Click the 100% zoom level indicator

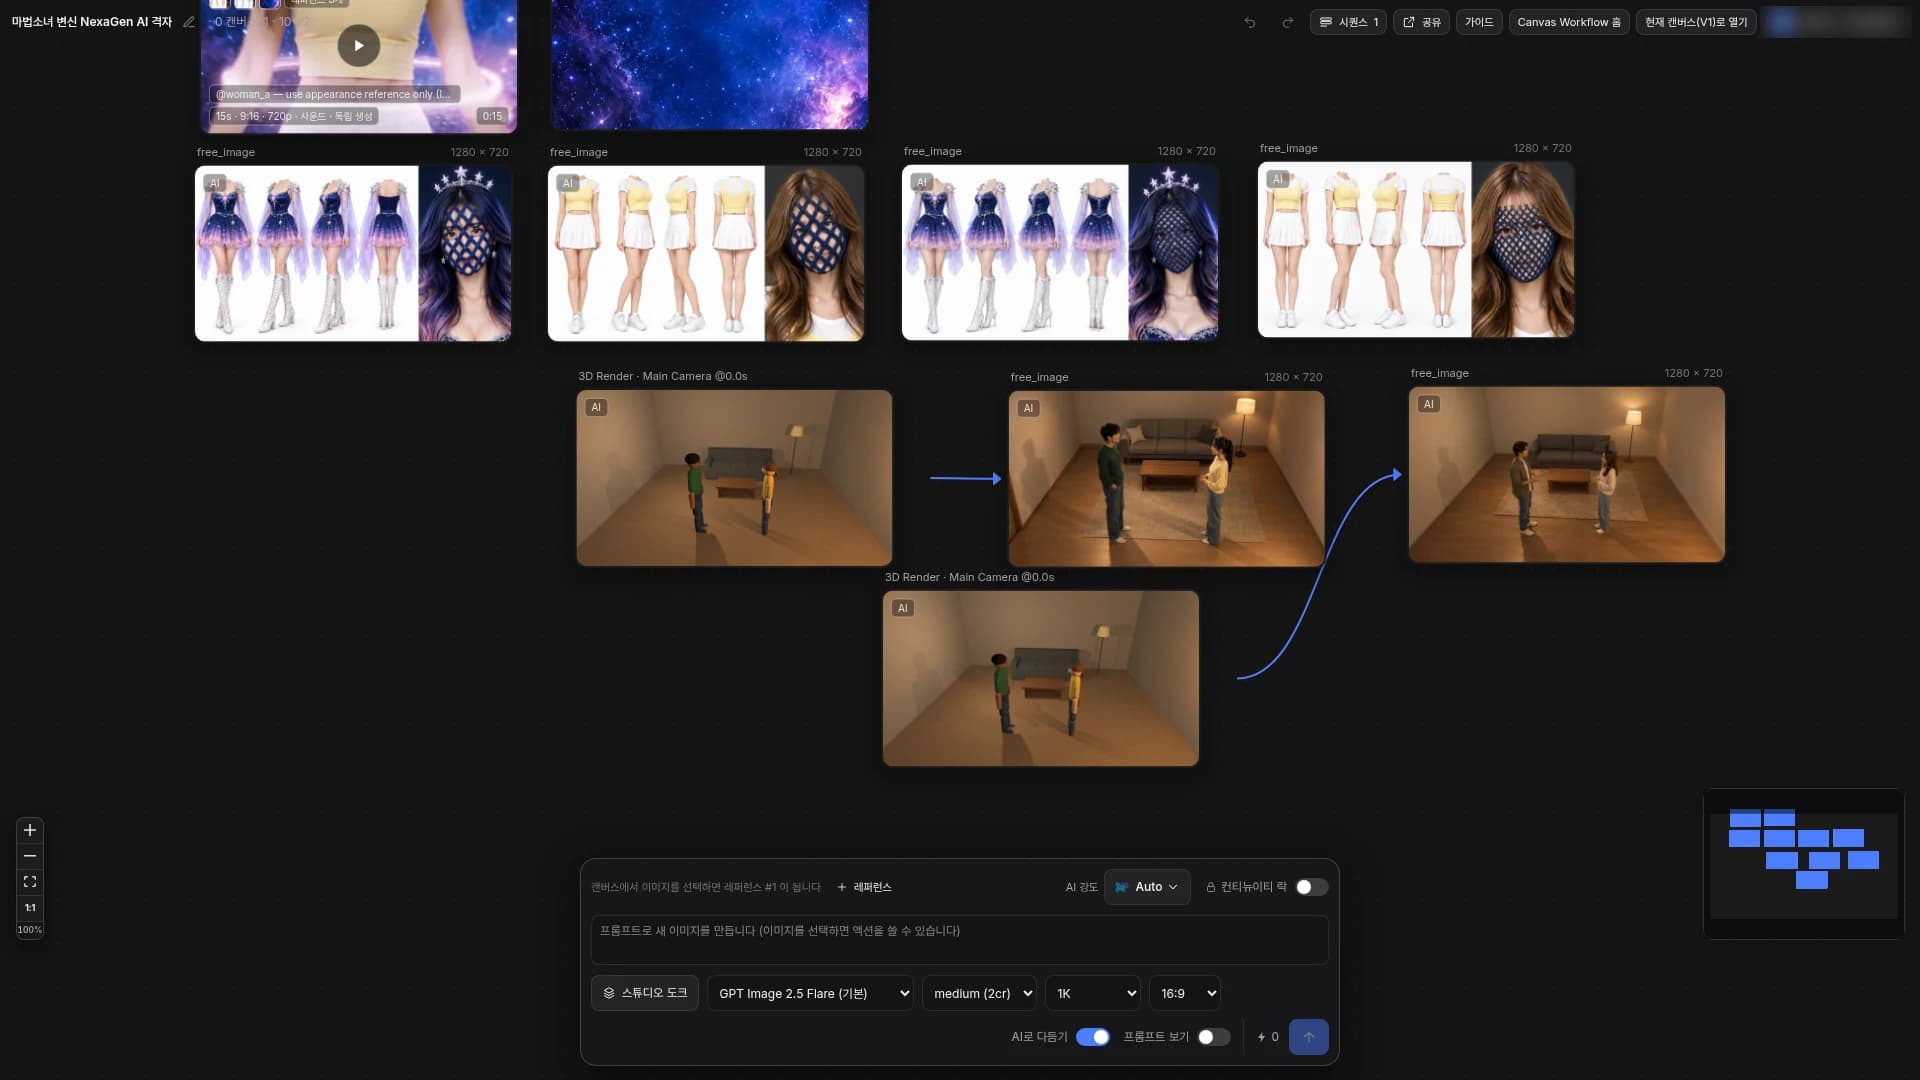click(x=30, y=930)
